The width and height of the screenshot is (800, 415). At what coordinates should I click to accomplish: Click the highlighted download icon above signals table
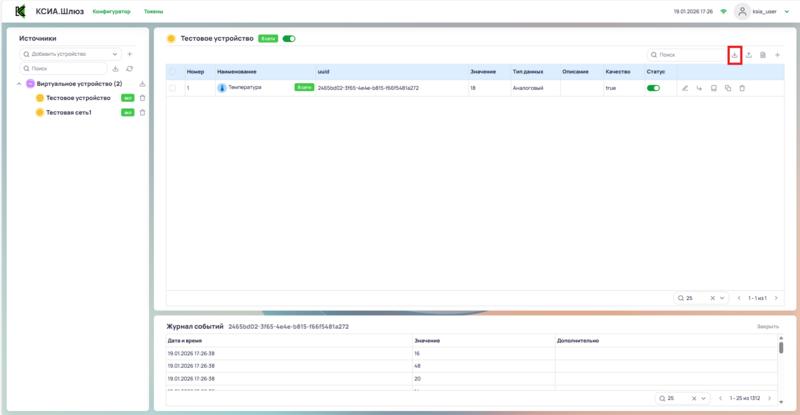[734, 55]
